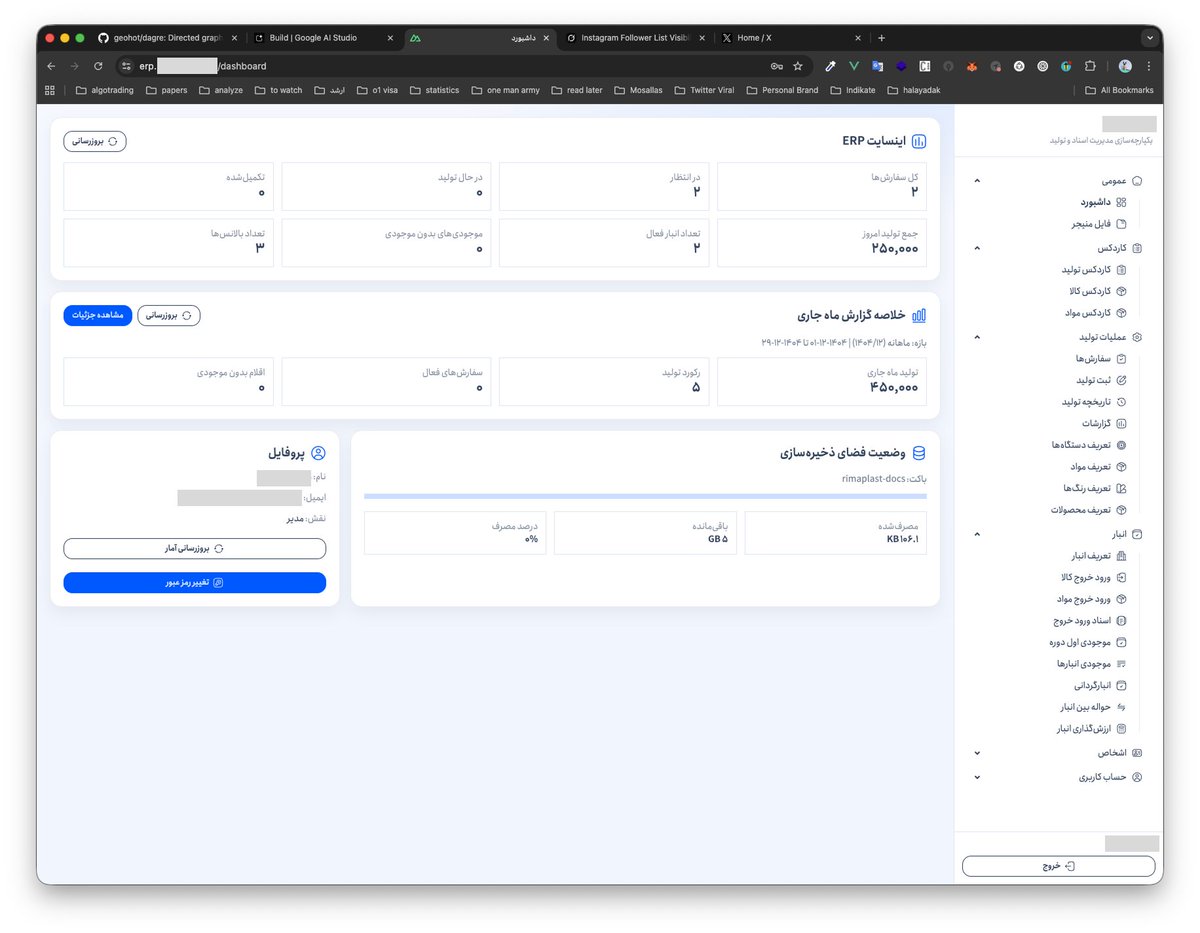
Task: Open the eyedropper extension
Action: coord(830,66)
